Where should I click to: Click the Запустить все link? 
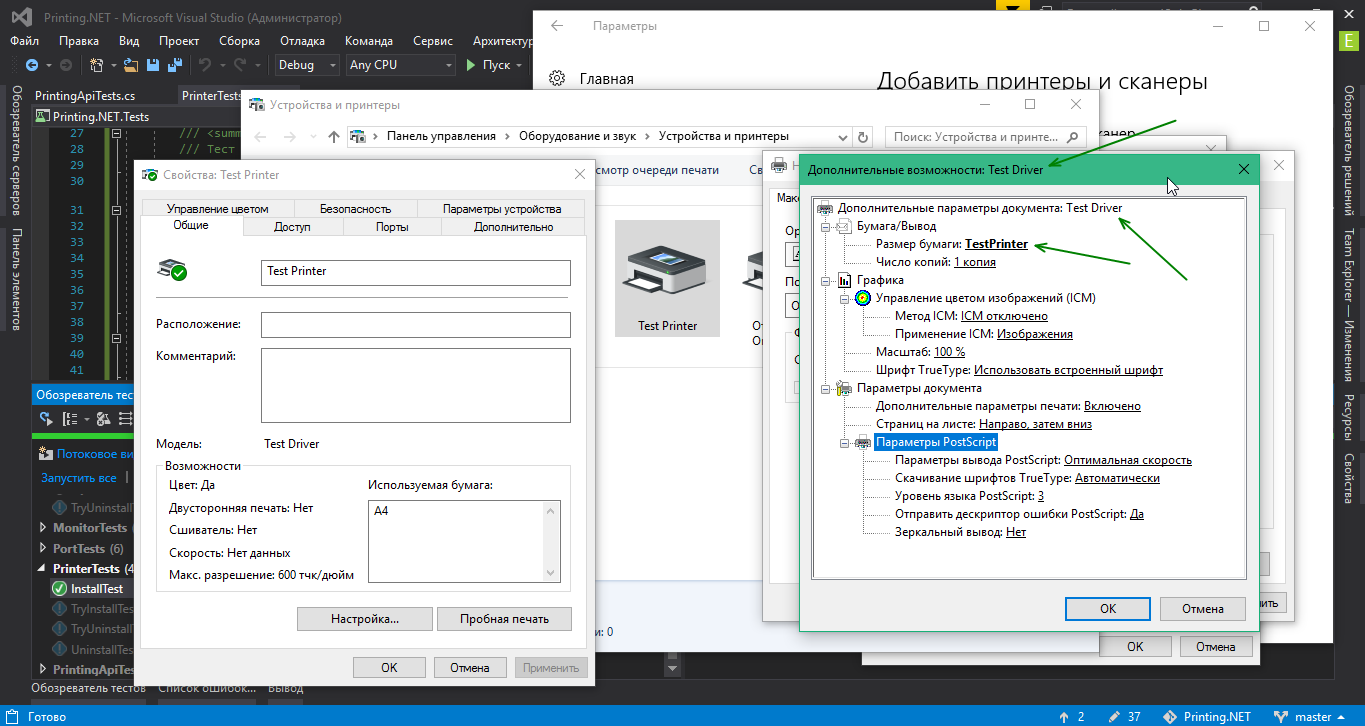tap(78, 478)
